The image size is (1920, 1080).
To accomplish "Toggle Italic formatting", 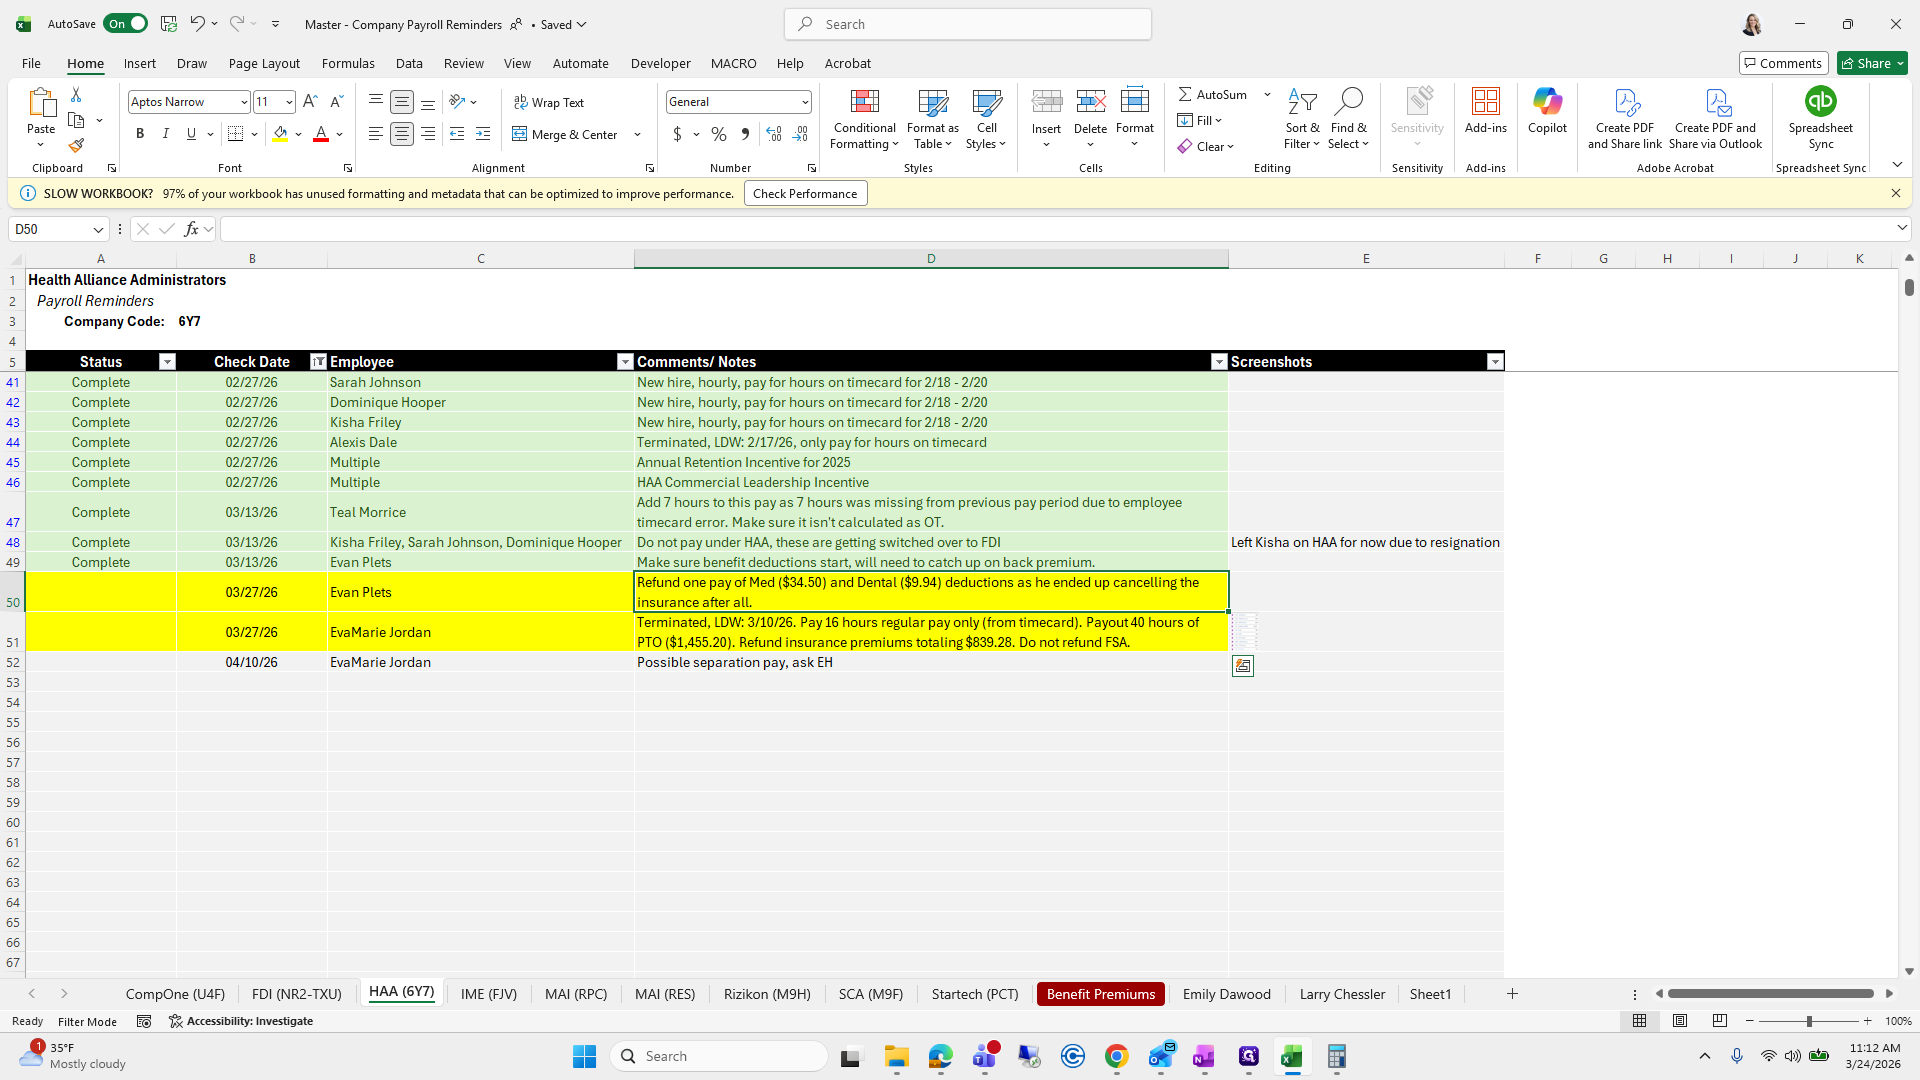I will [165, 134].
